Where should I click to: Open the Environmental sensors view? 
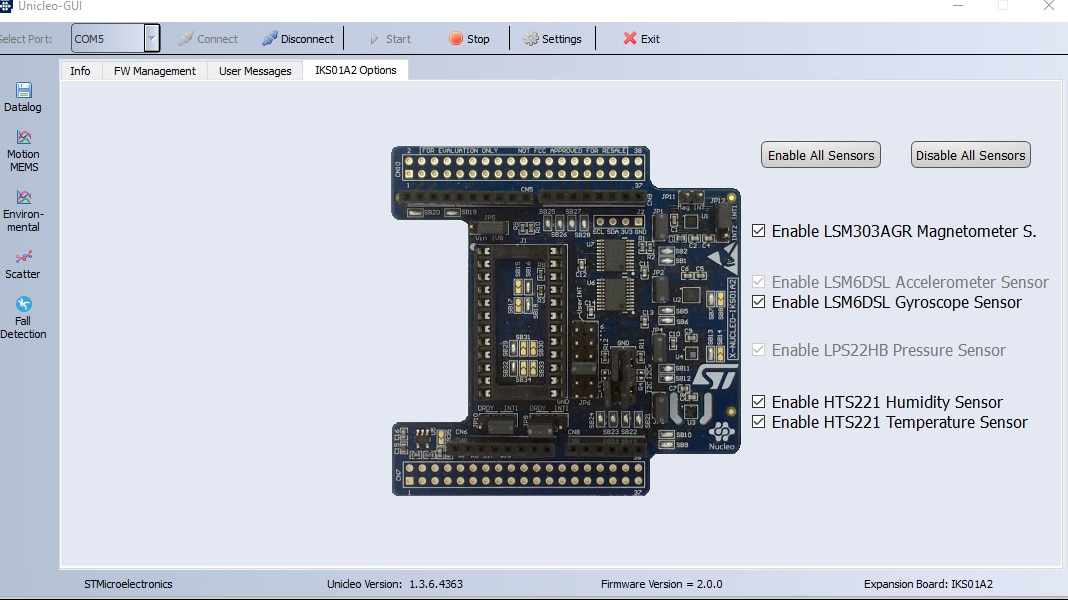24,198
